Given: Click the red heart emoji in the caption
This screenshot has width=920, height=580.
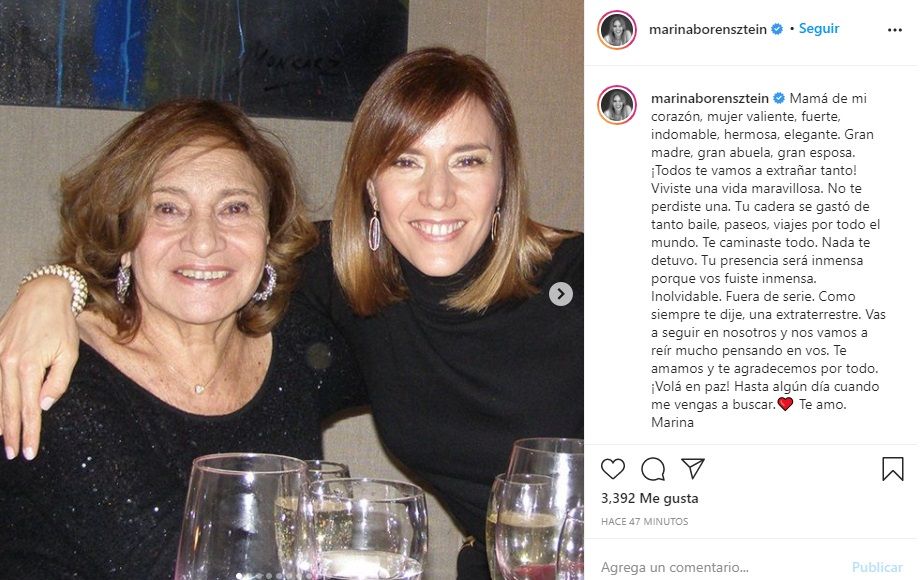Looking at the screenshot, I should pyautogui.click(x=785, y=404).
